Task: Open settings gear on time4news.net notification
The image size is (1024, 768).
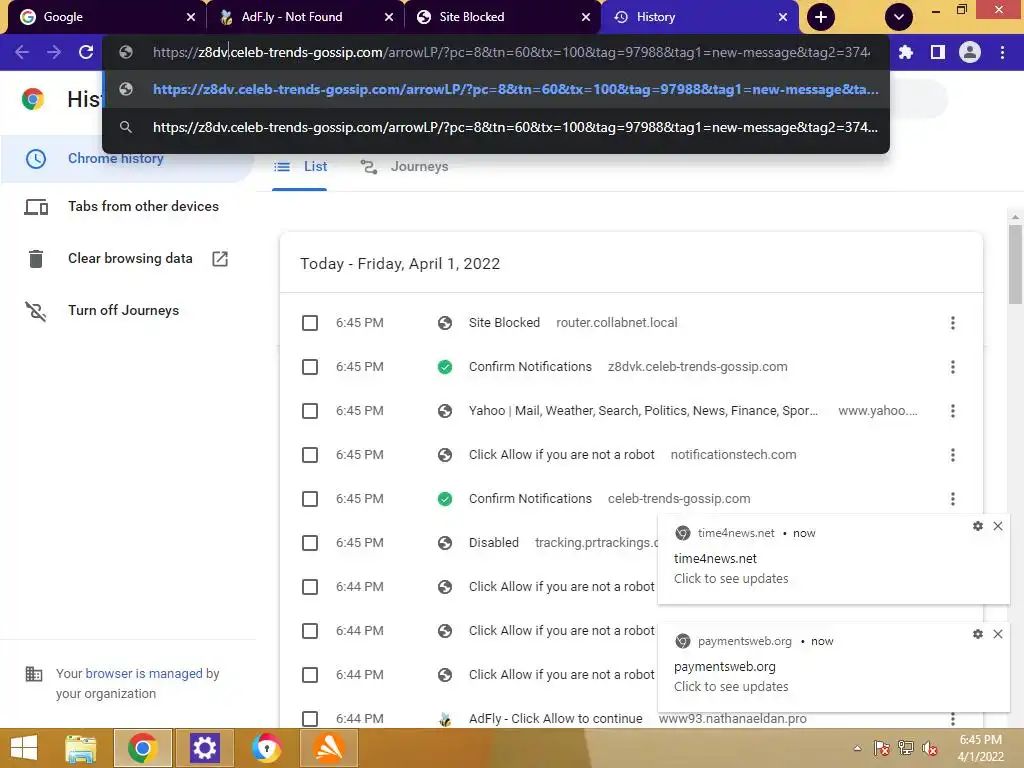Action: 978,526
